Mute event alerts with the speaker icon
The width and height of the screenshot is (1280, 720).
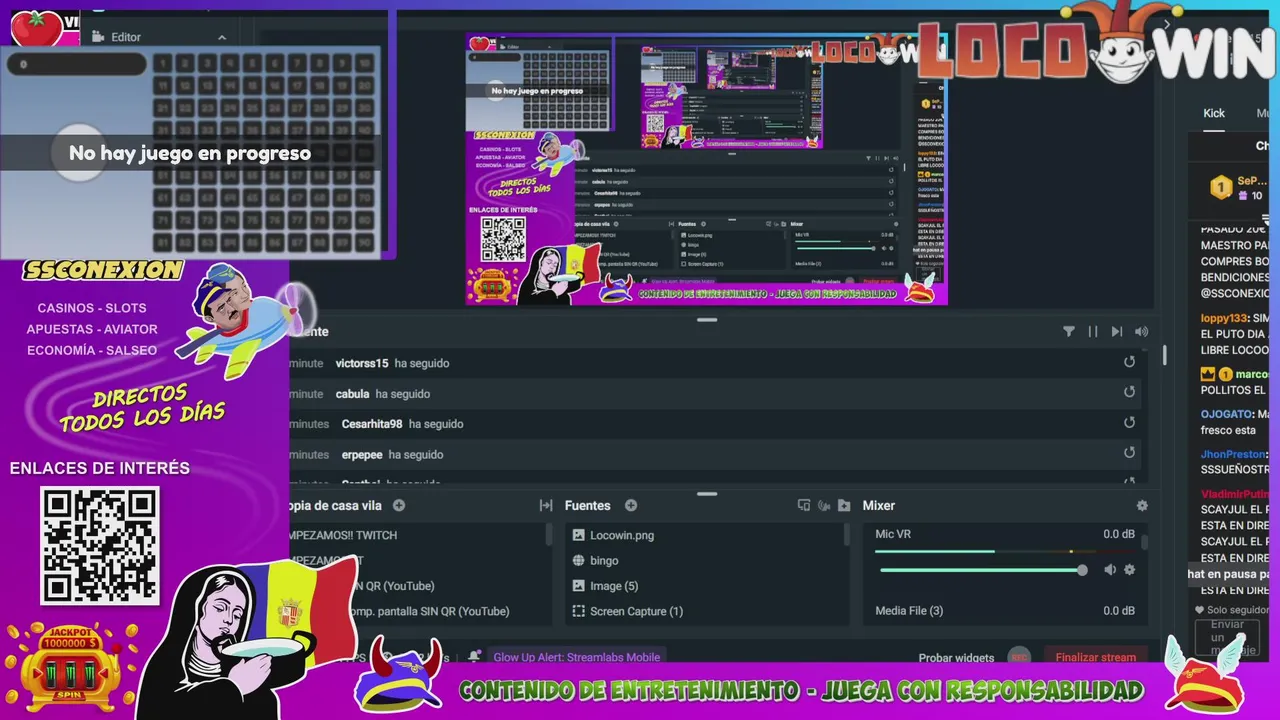click(1141, 332)
